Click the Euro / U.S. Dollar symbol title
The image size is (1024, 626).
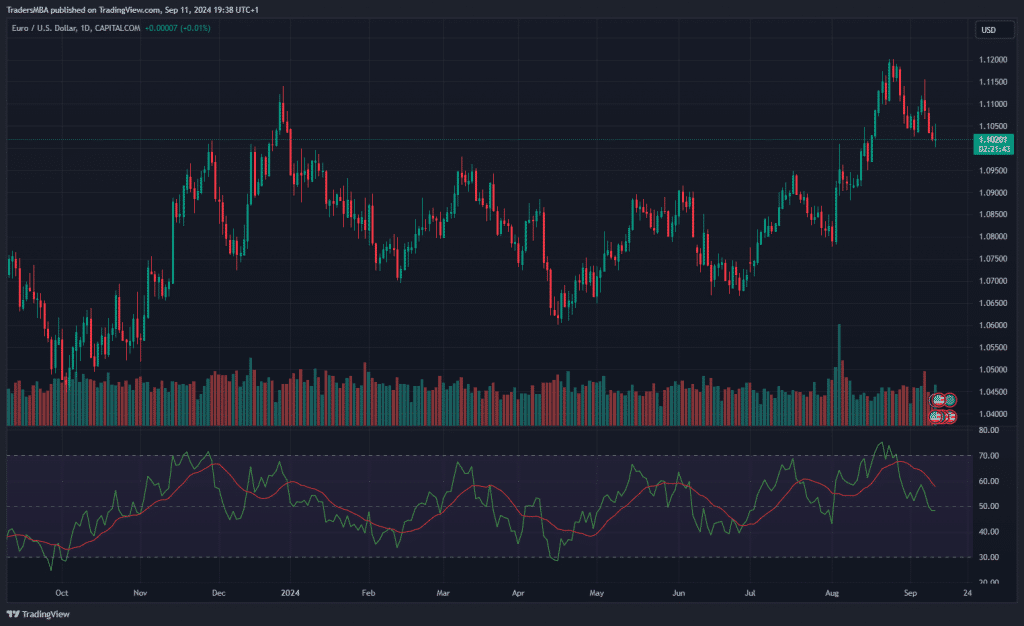[51, 28]
